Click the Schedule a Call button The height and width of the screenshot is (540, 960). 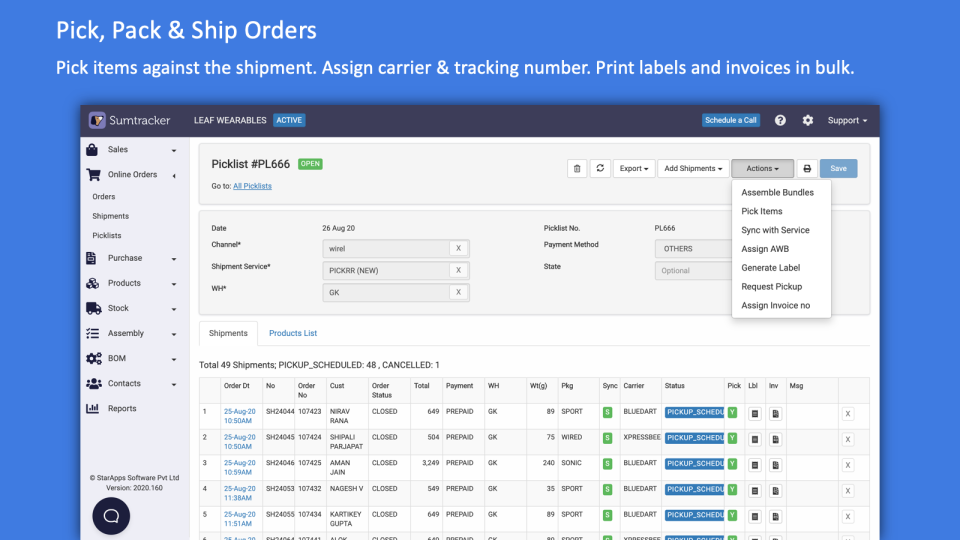[730, 120]
